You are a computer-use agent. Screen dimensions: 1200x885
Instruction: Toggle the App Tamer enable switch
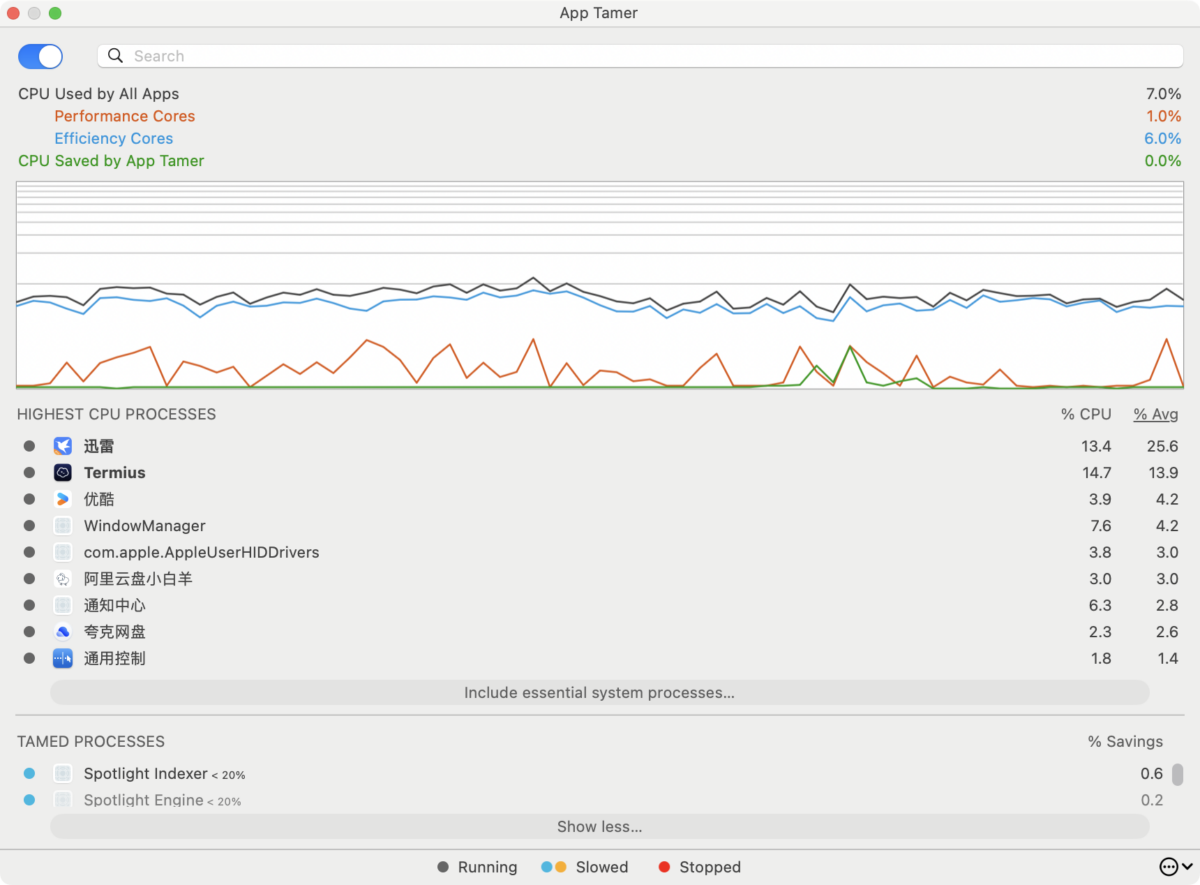click(x=41, y=56)
